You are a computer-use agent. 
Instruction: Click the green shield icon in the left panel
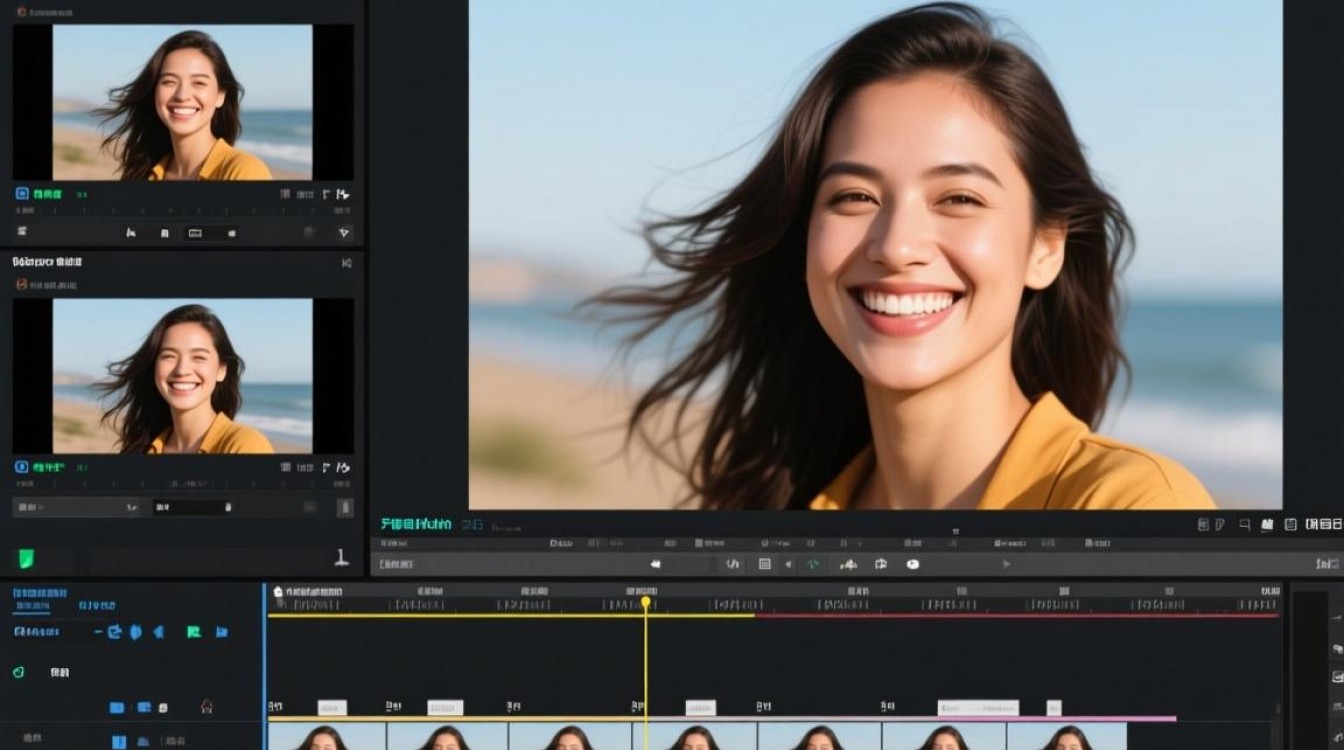click(26, 558)
